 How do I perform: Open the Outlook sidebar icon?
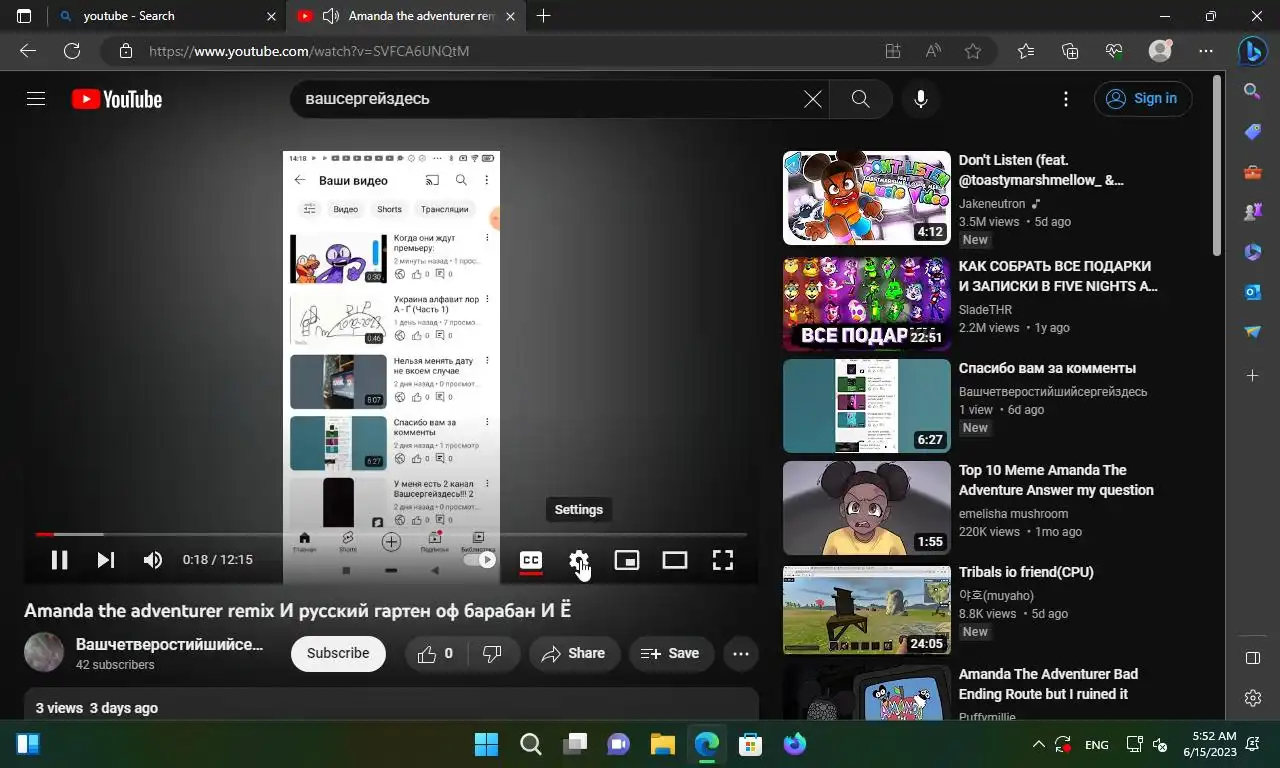pos(1252,292)
